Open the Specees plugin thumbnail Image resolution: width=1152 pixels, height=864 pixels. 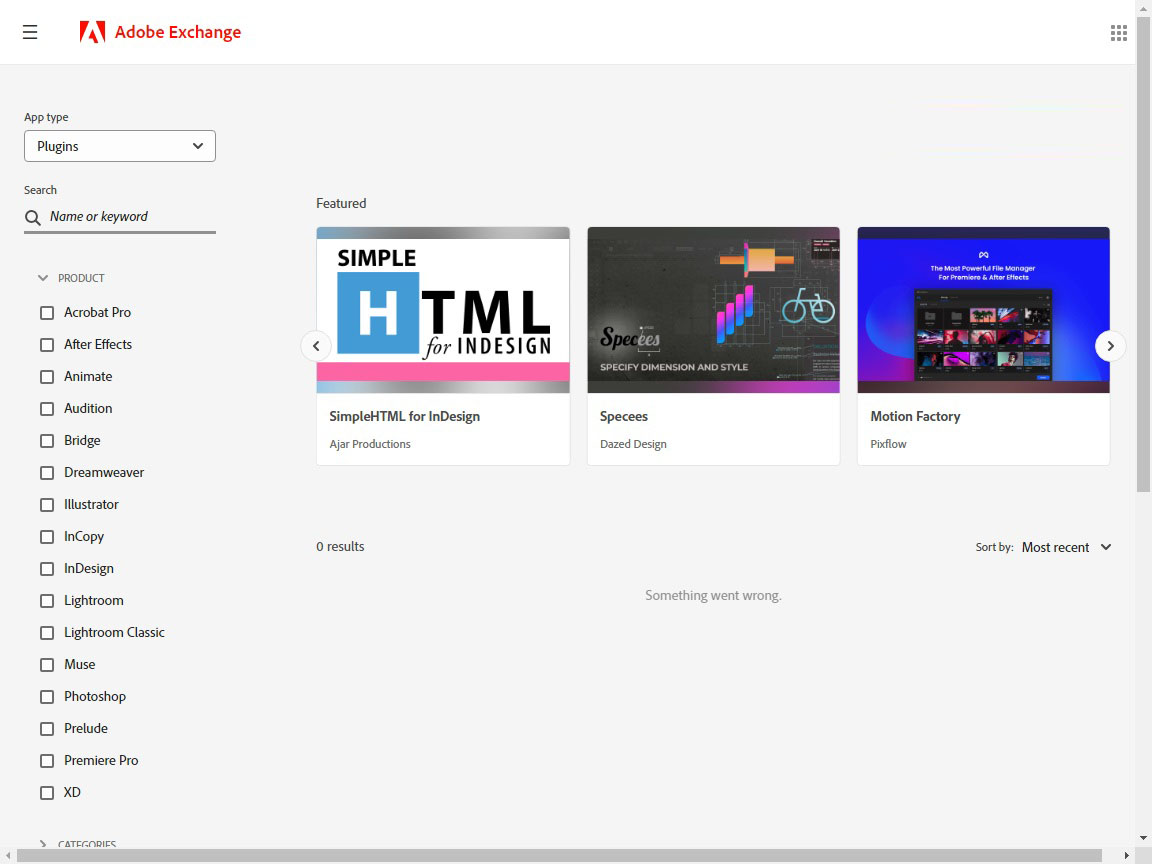pyautogui.click(x=713, y=310)
